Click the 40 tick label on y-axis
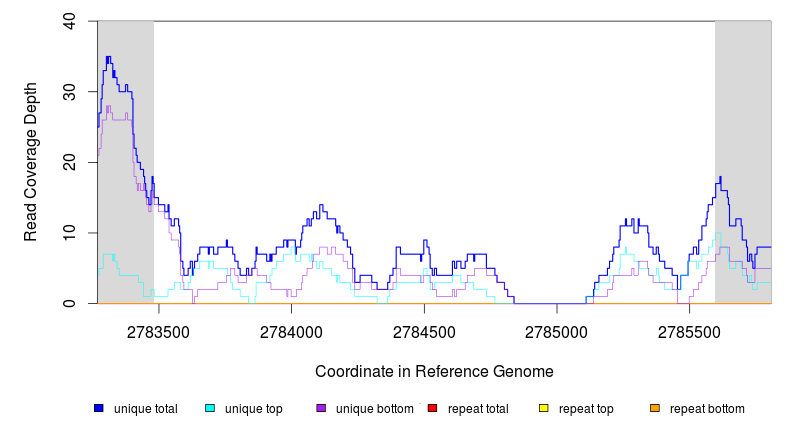This screenshot has height=432, width=792. (67, 20)
